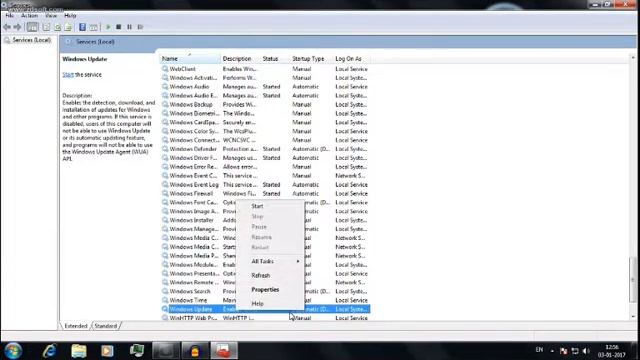Select the WinHTTP Web Proxy service row

(x=265, y=318)
